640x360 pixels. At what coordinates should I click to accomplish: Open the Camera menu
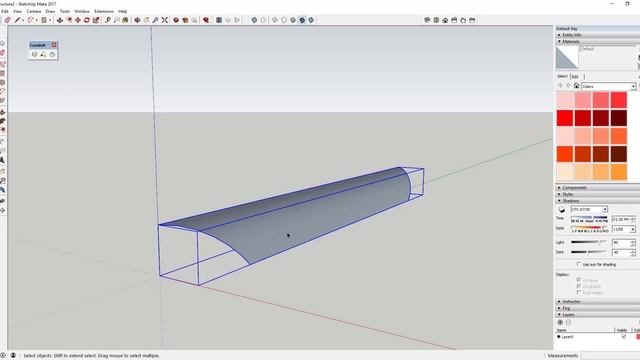(x=34, y=11)
